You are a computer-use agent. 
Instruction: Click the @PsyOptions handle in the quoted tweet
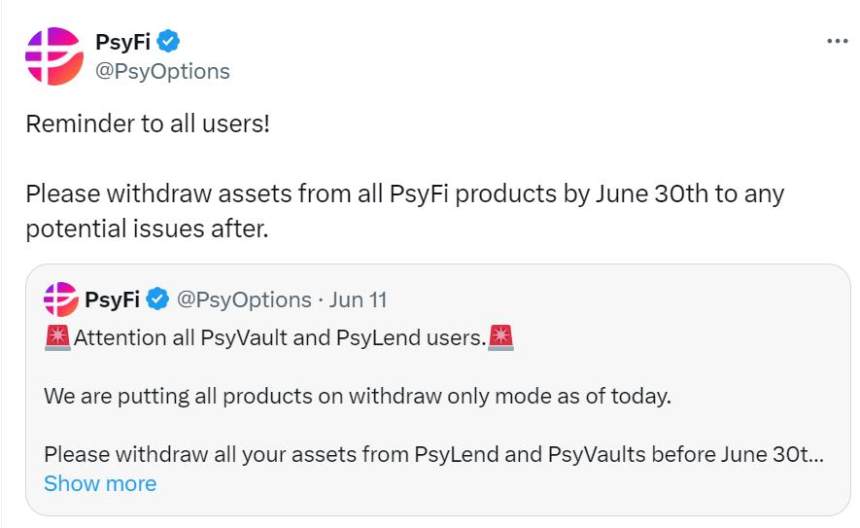(x=244, y=299)
